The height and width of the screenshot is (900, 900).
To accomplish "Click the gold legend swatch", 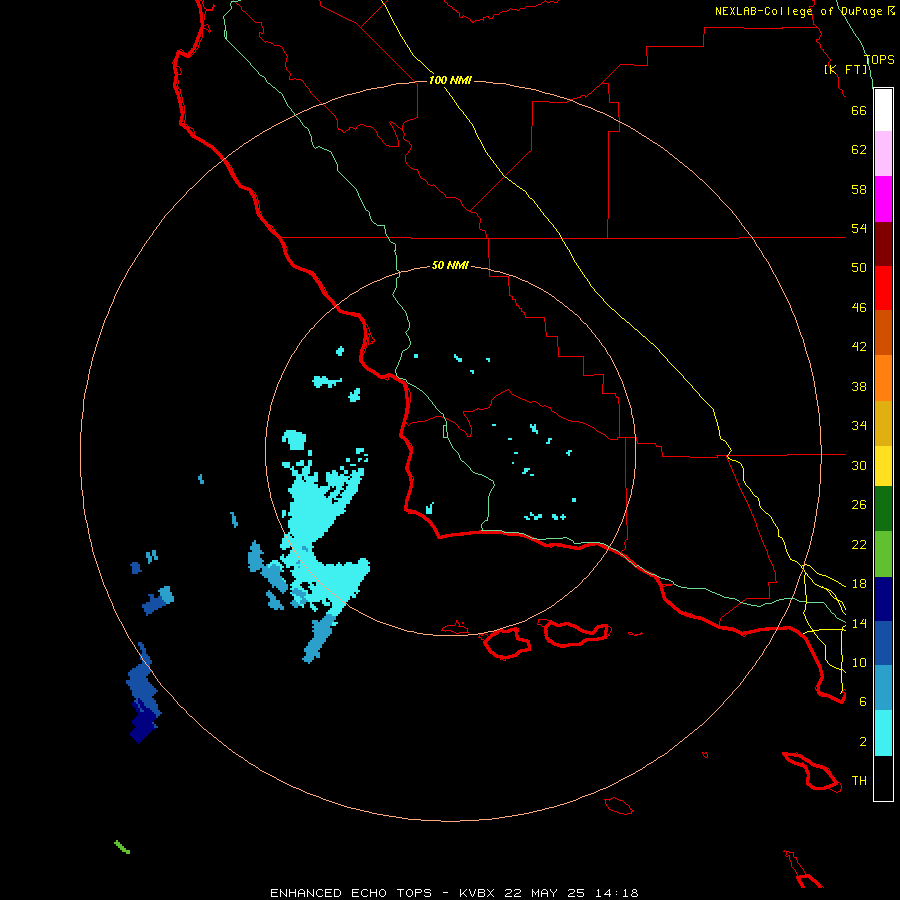I will [883, 423].
